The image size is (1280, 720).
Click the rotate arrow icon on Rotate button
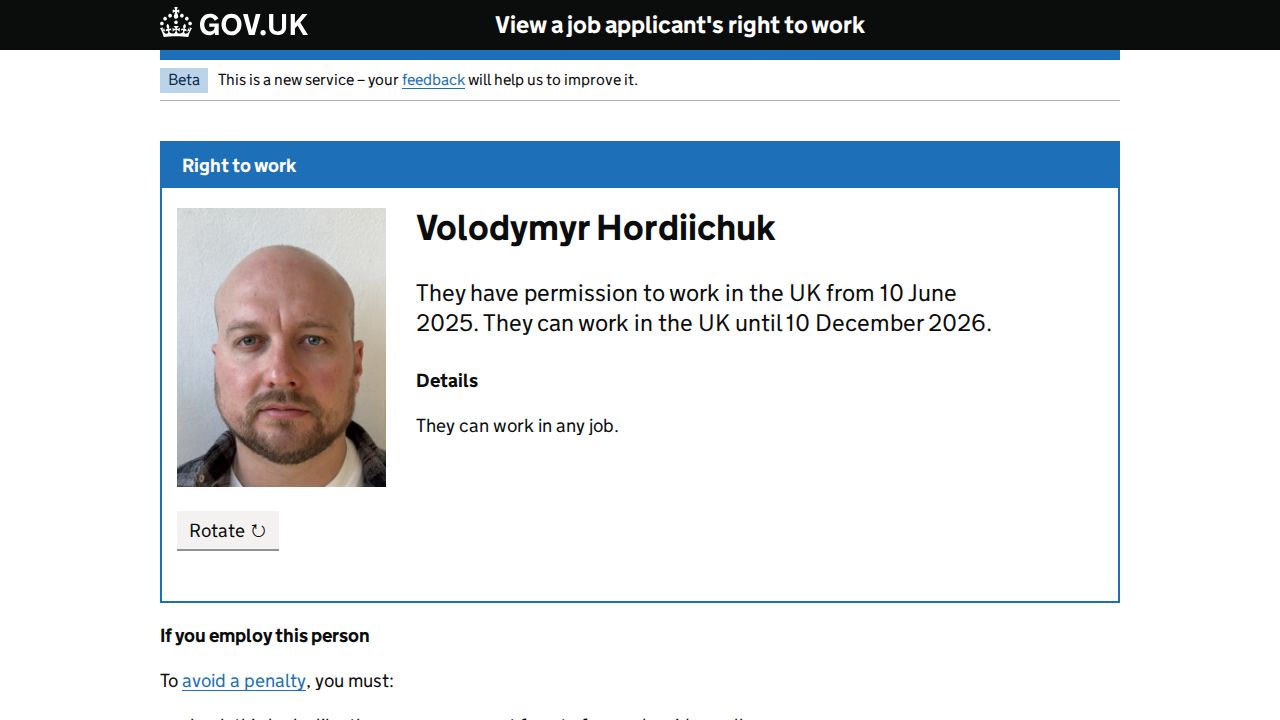(x=258, y=531)
